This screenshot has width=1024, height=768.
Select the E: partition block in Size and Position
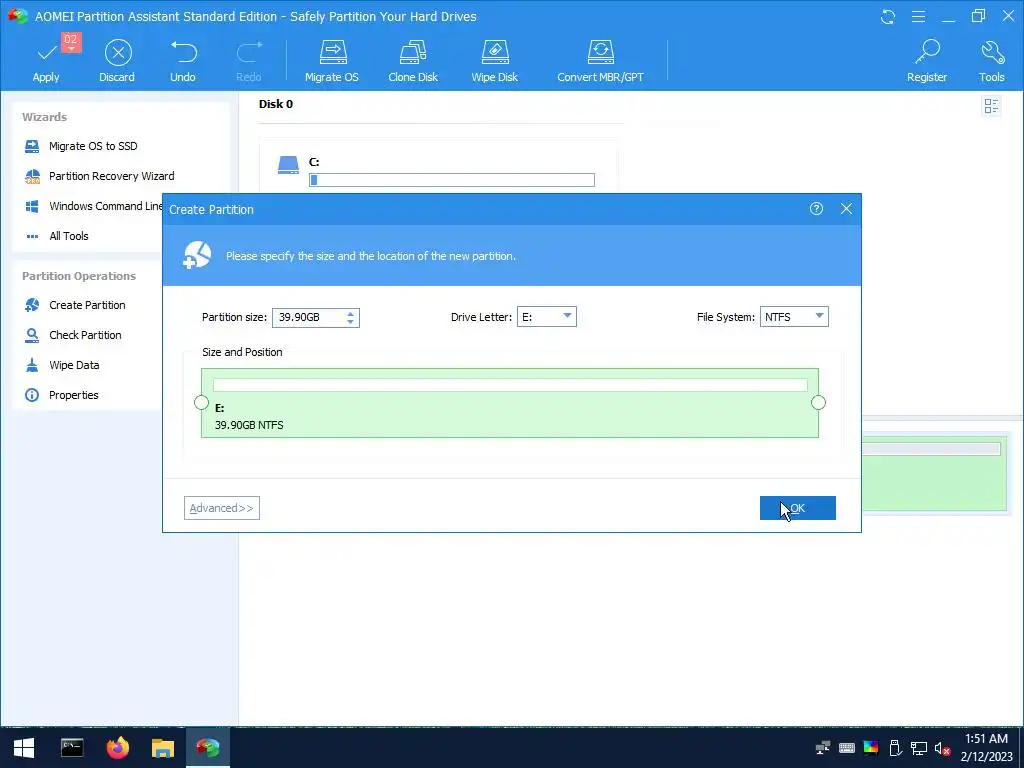pos(510,403)
